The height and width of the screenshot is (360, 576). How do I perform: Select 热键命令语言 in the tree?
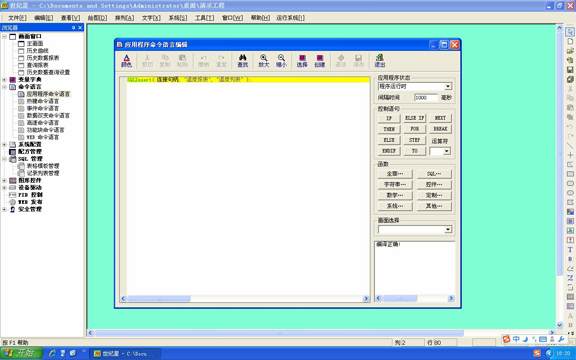43,101
